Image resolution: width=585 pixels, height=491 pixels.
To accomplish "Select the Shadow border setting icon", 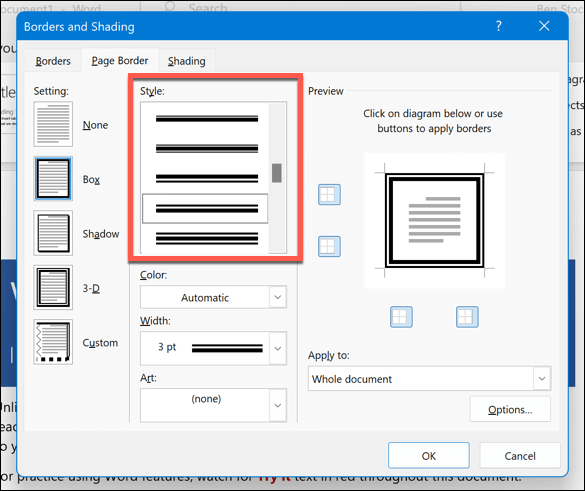I will click(53, 233).
